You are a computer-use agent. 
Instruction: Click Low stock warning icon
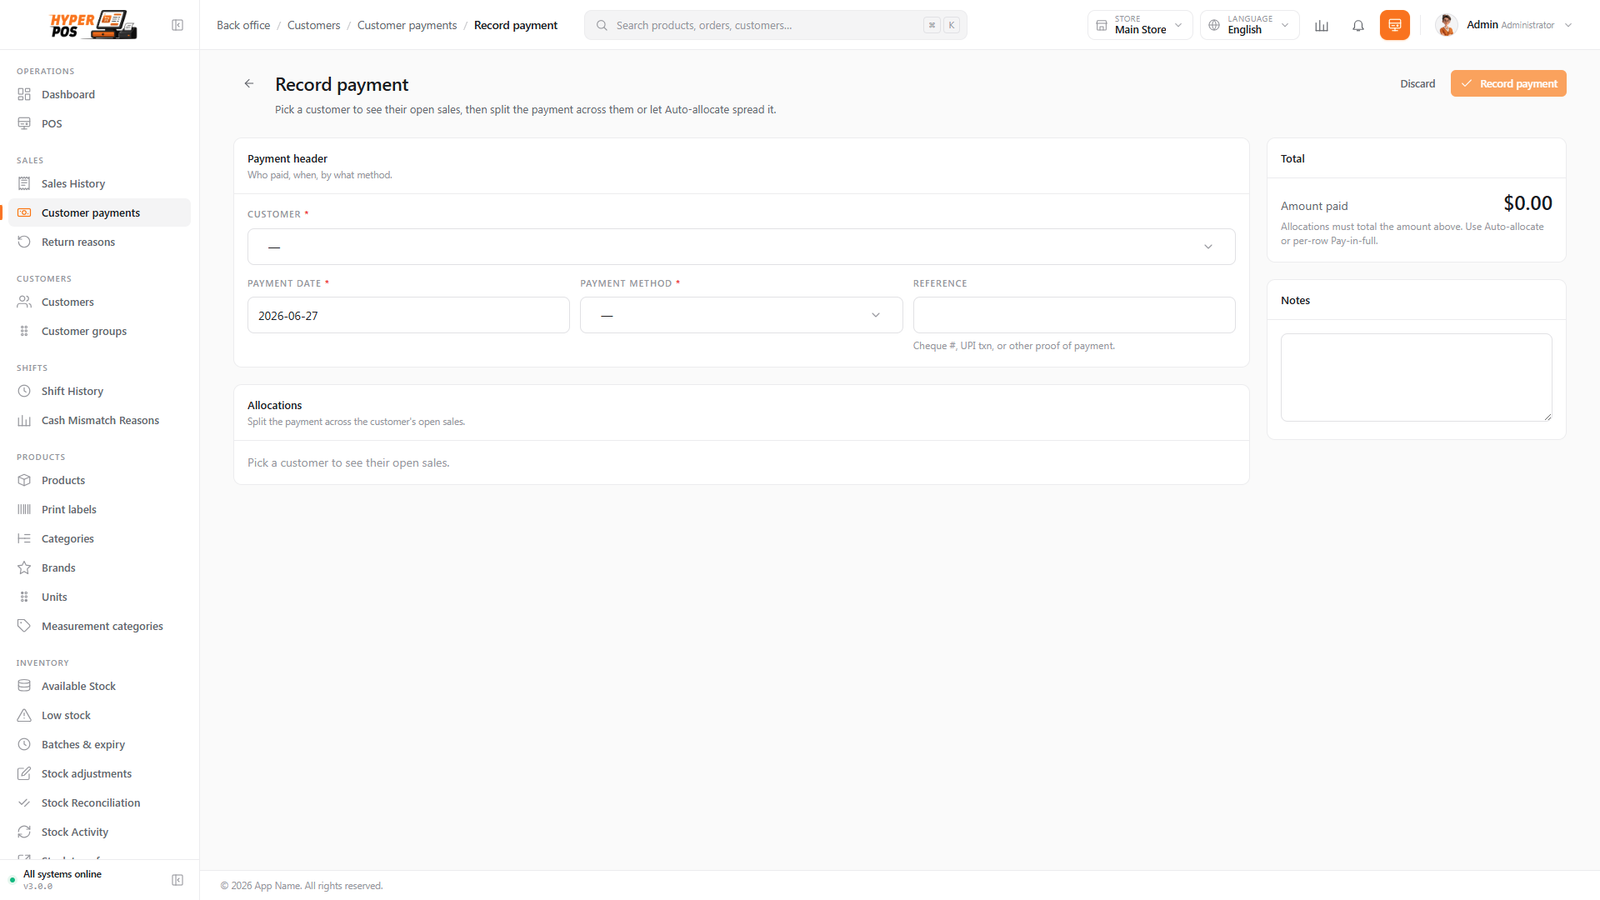click(24, 715)
